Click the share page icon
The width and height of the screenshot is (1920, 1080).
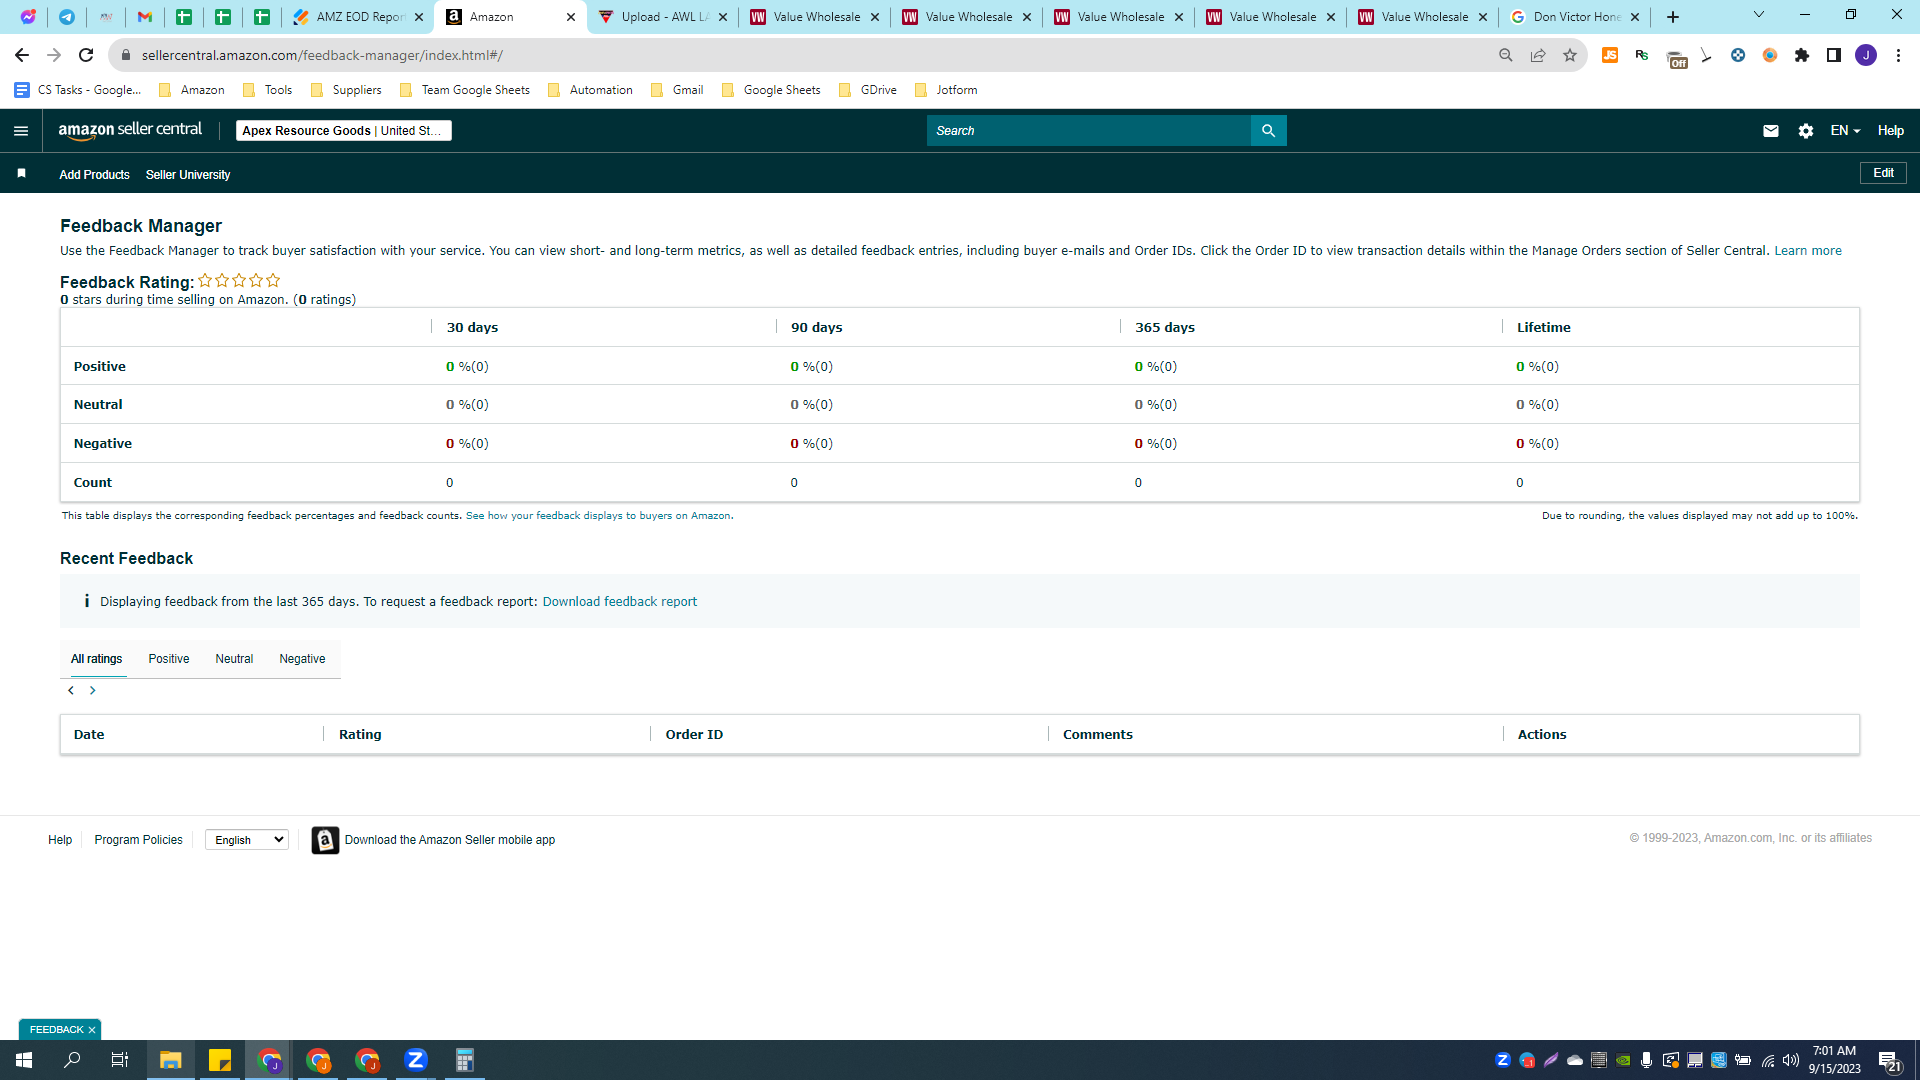pyautogui.click(x=1538, y=55)
